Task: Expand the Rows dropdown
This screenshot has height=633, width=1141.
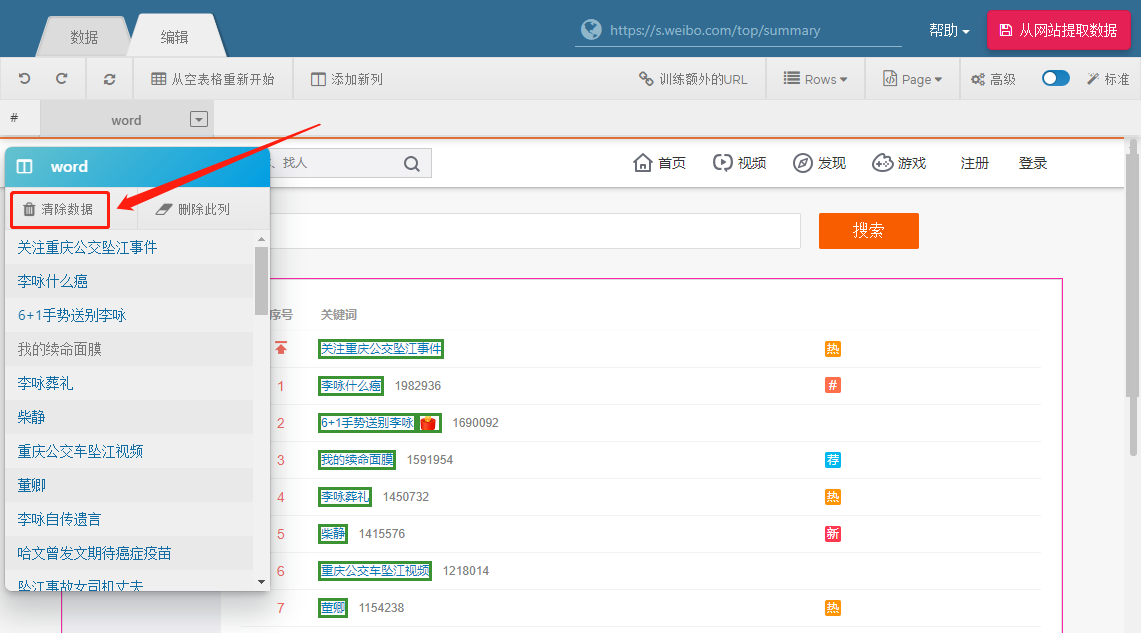Action: pos(815,79)
